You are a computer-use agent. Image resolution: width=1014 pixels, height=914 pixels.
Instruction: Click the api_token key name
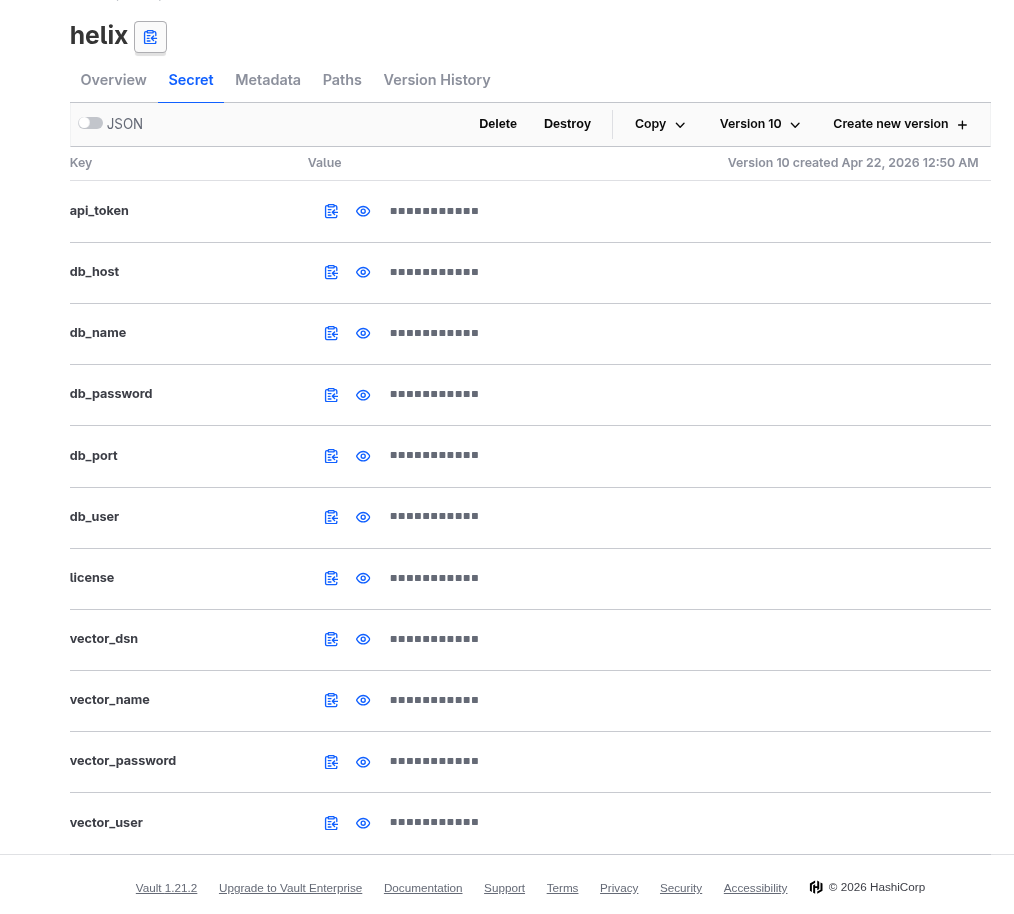point(99,211)
